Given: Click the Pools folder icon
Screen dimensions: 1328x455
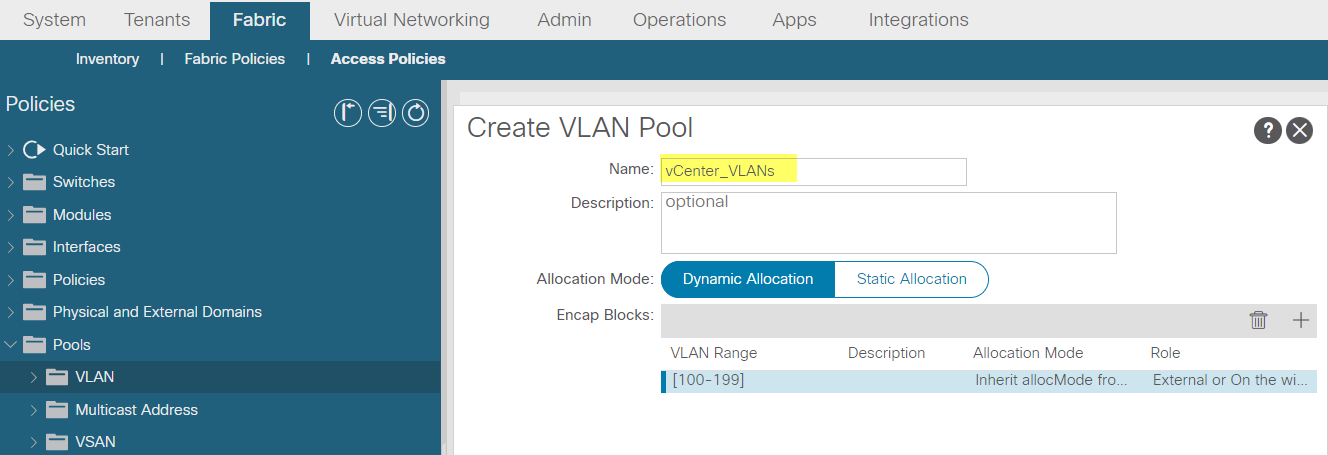Looking at the screenshot, I should point(35,345).
